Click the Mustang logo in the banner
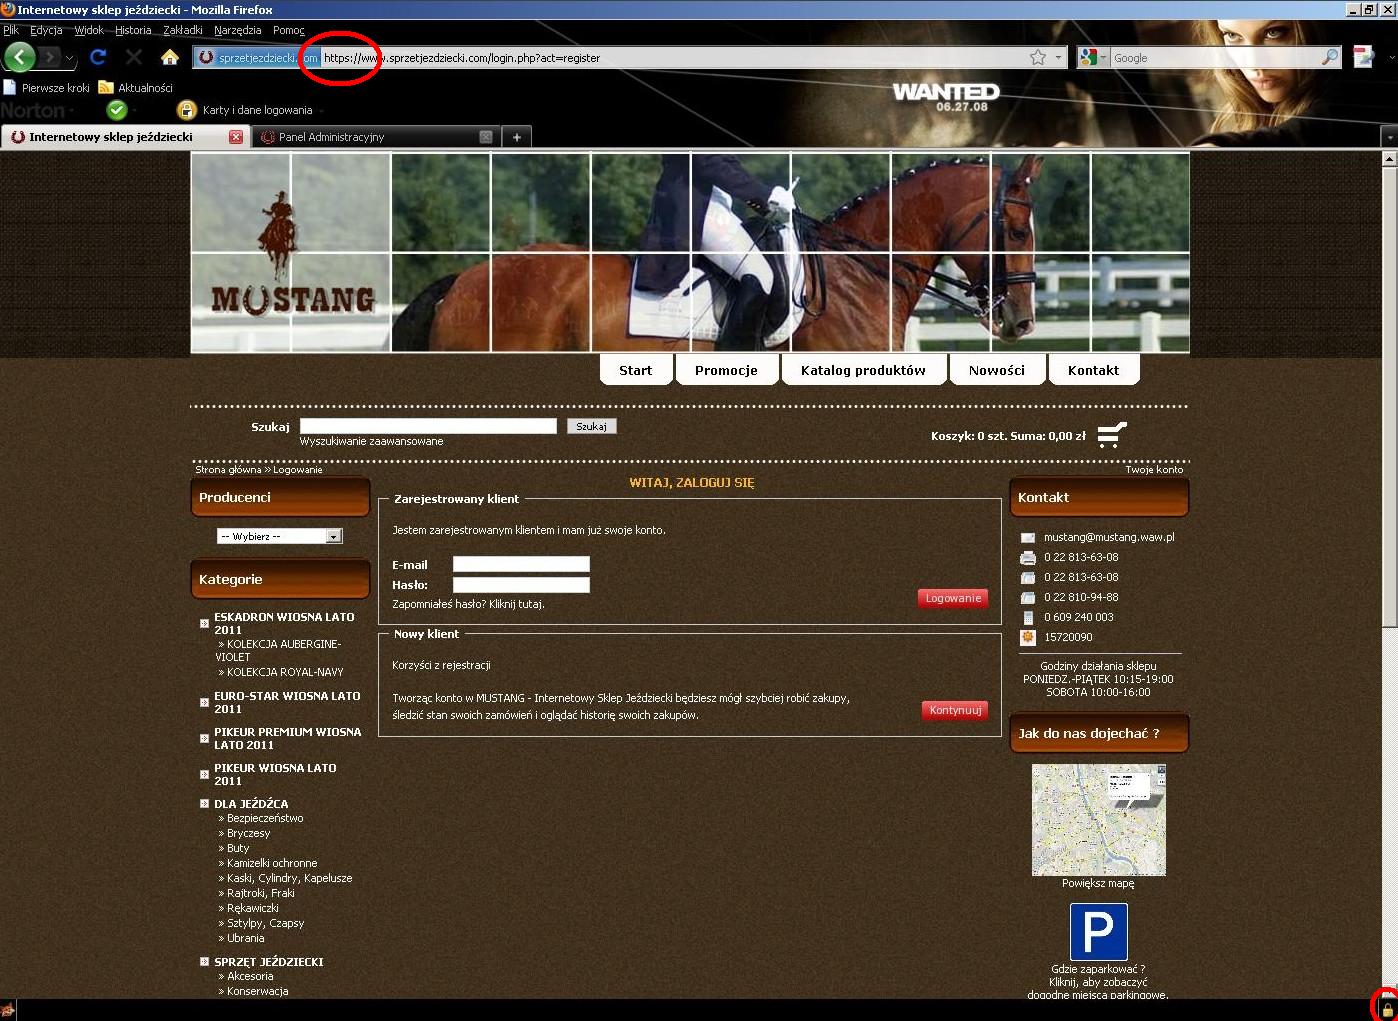Screen dimensions: 1398x1021 (x=291, y=253)
